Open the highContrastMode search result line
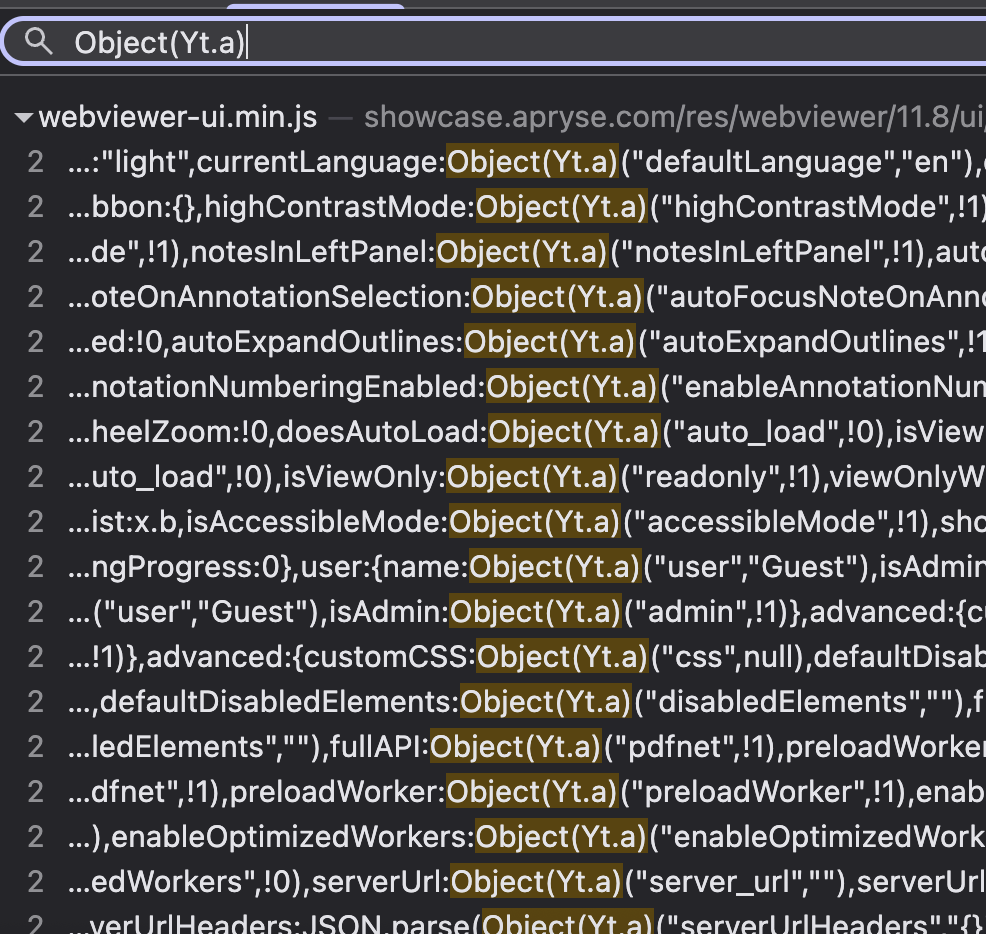This screenshot has height=934, width=986. pyautogui.click(x=500, y=207)
